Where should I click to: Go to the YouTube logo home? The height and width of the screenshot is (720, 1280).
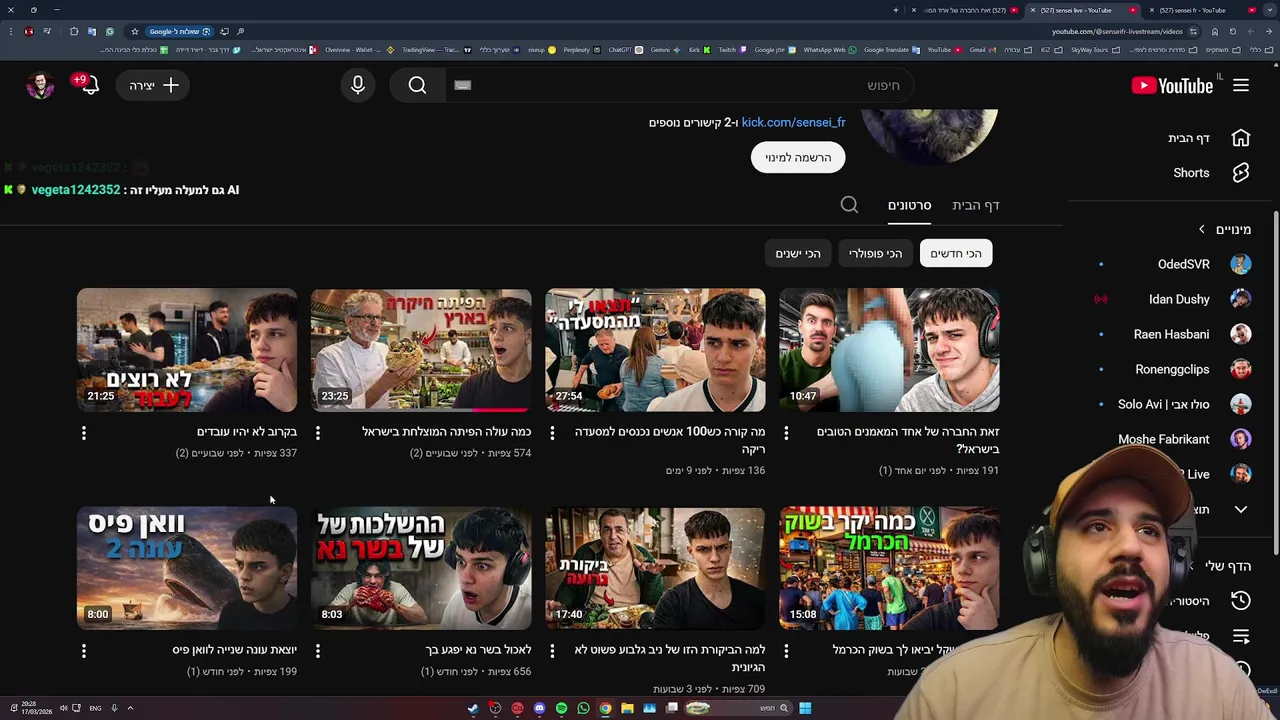point(1172,86)
